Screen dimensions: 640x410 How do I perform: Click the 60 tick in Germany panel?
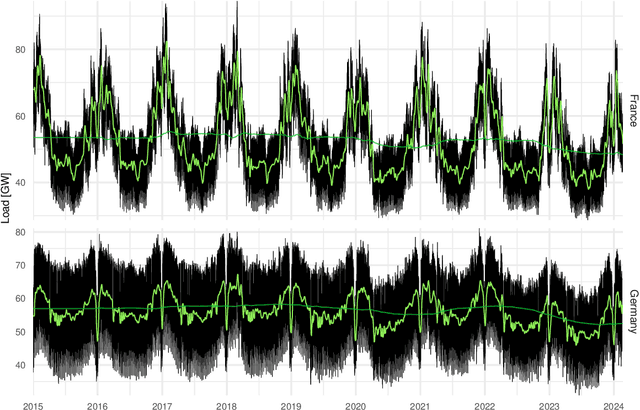22,299
